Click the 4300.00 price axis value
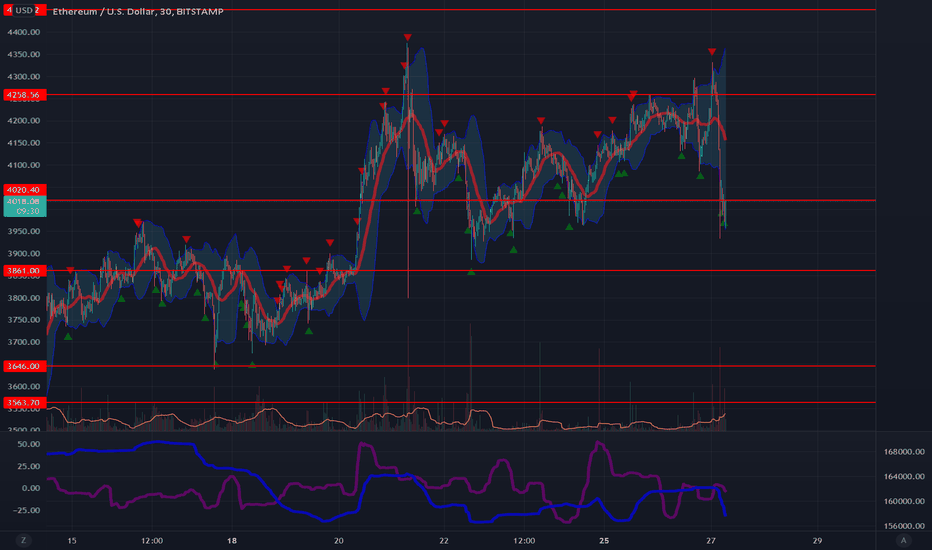The height and width of the screenshot is (550, 932). click(24, 76)
